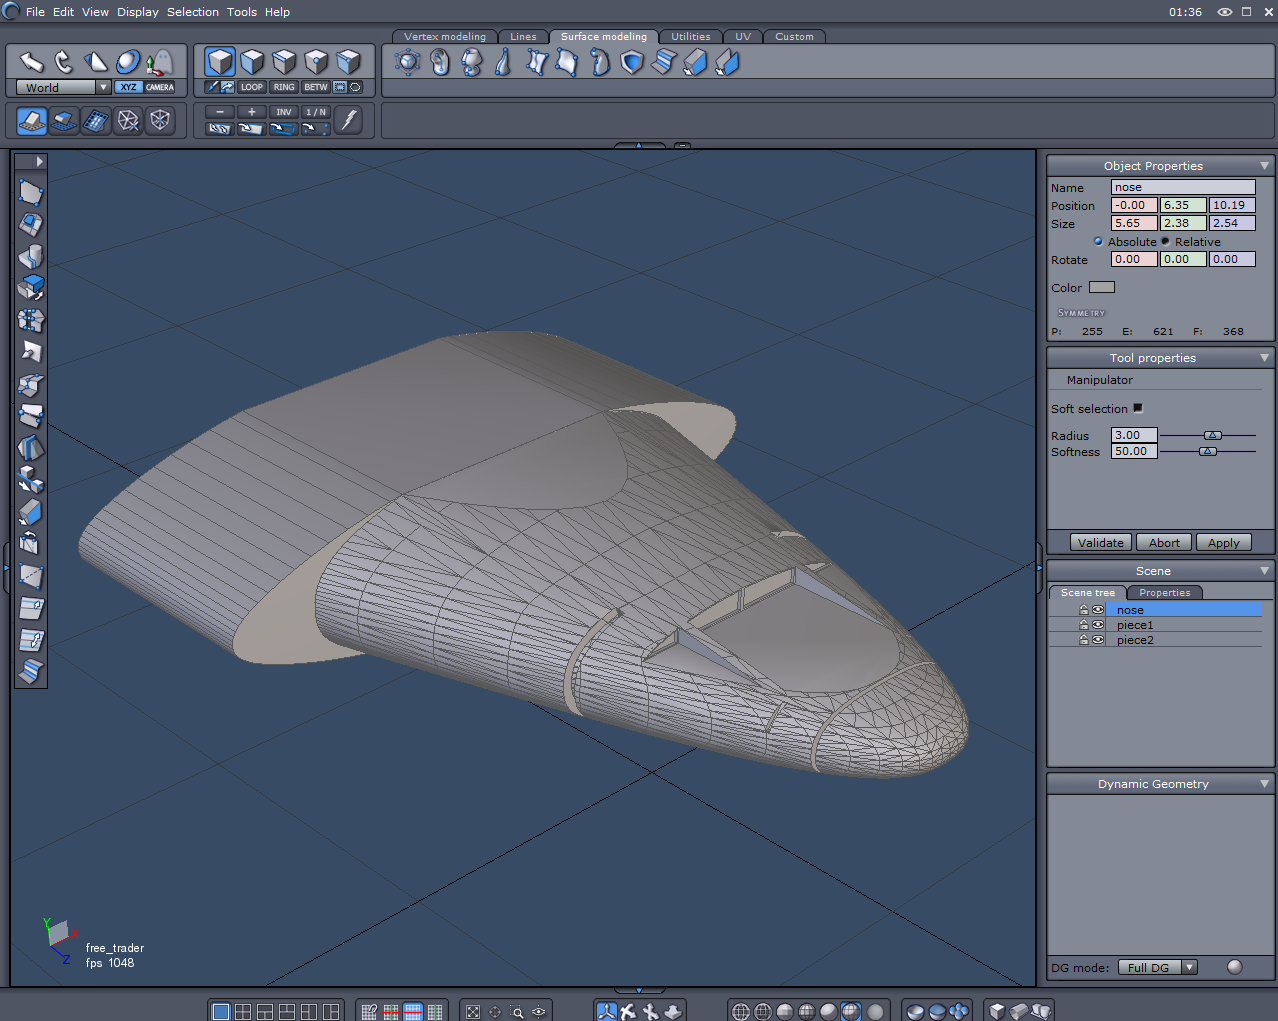The width and height of the screenshot is (1278, 1021).
Task: Switch to Vertex modeling tab
Action: pos(445,36)
